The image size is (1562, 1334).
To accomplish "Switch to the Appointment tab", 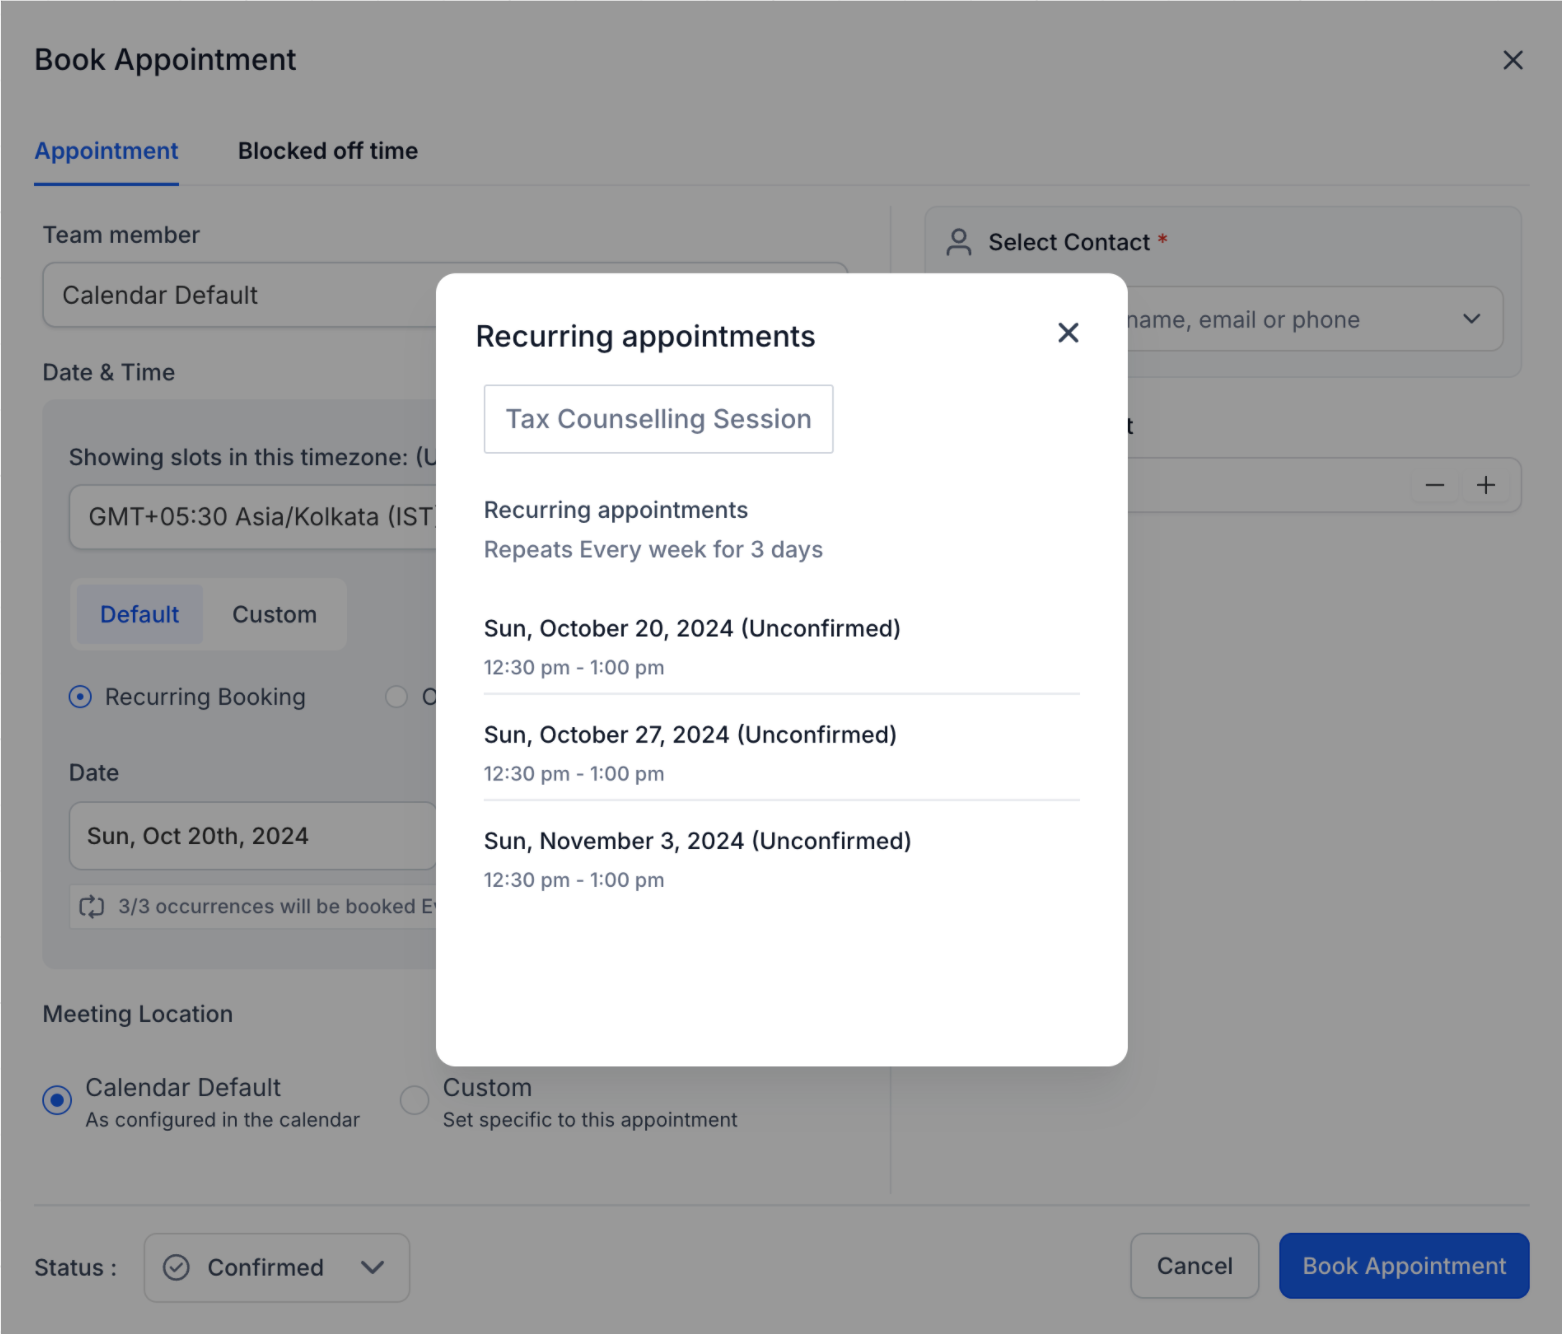I will [106, 151].
